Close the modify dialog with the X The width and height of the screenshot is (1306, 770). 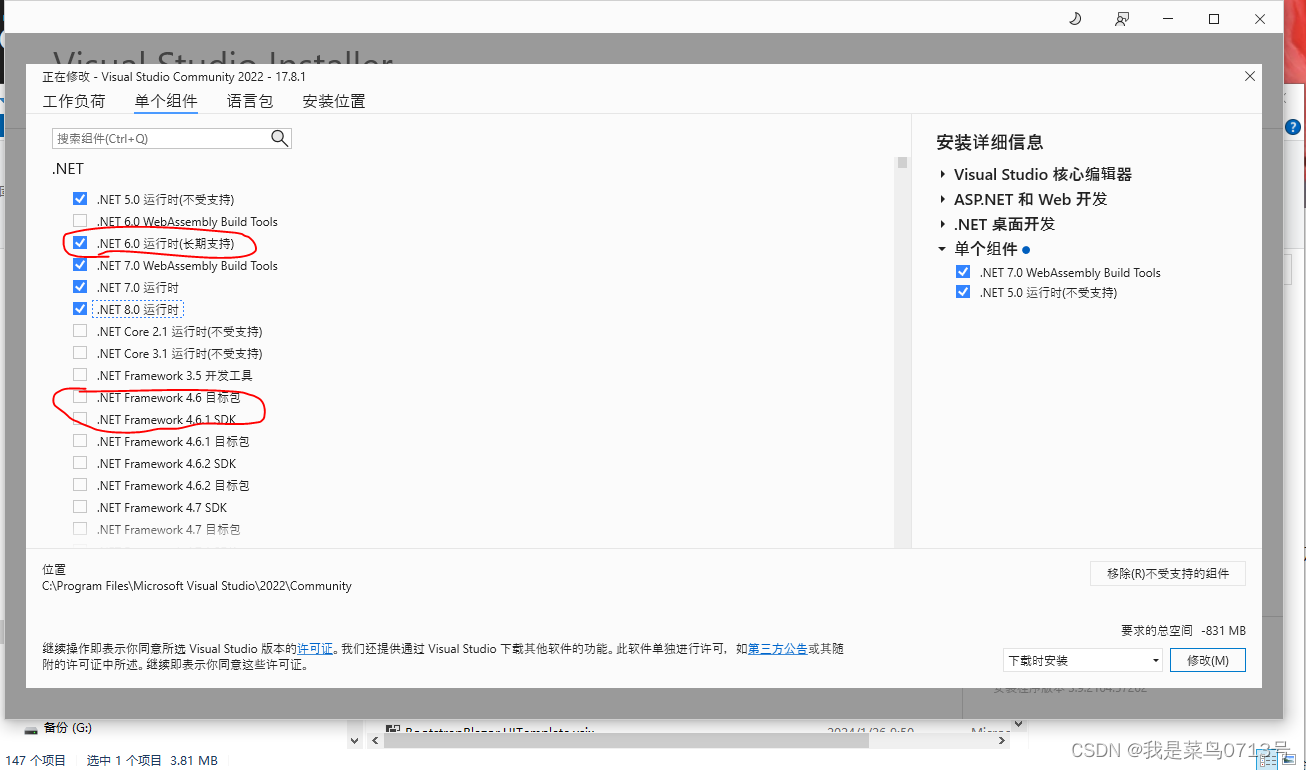tap(1249, 76)
